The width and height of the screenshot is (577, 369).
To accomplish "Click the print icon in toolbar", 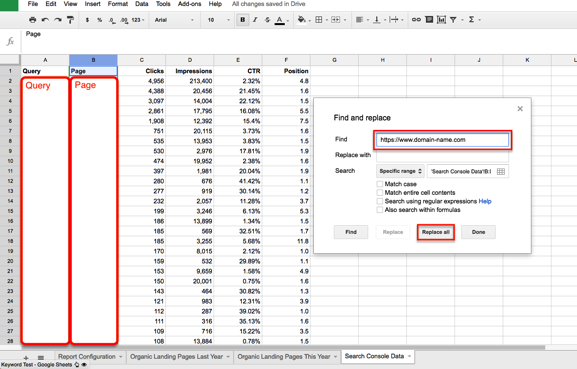I will pyautogui.click(x=32, y=20).
